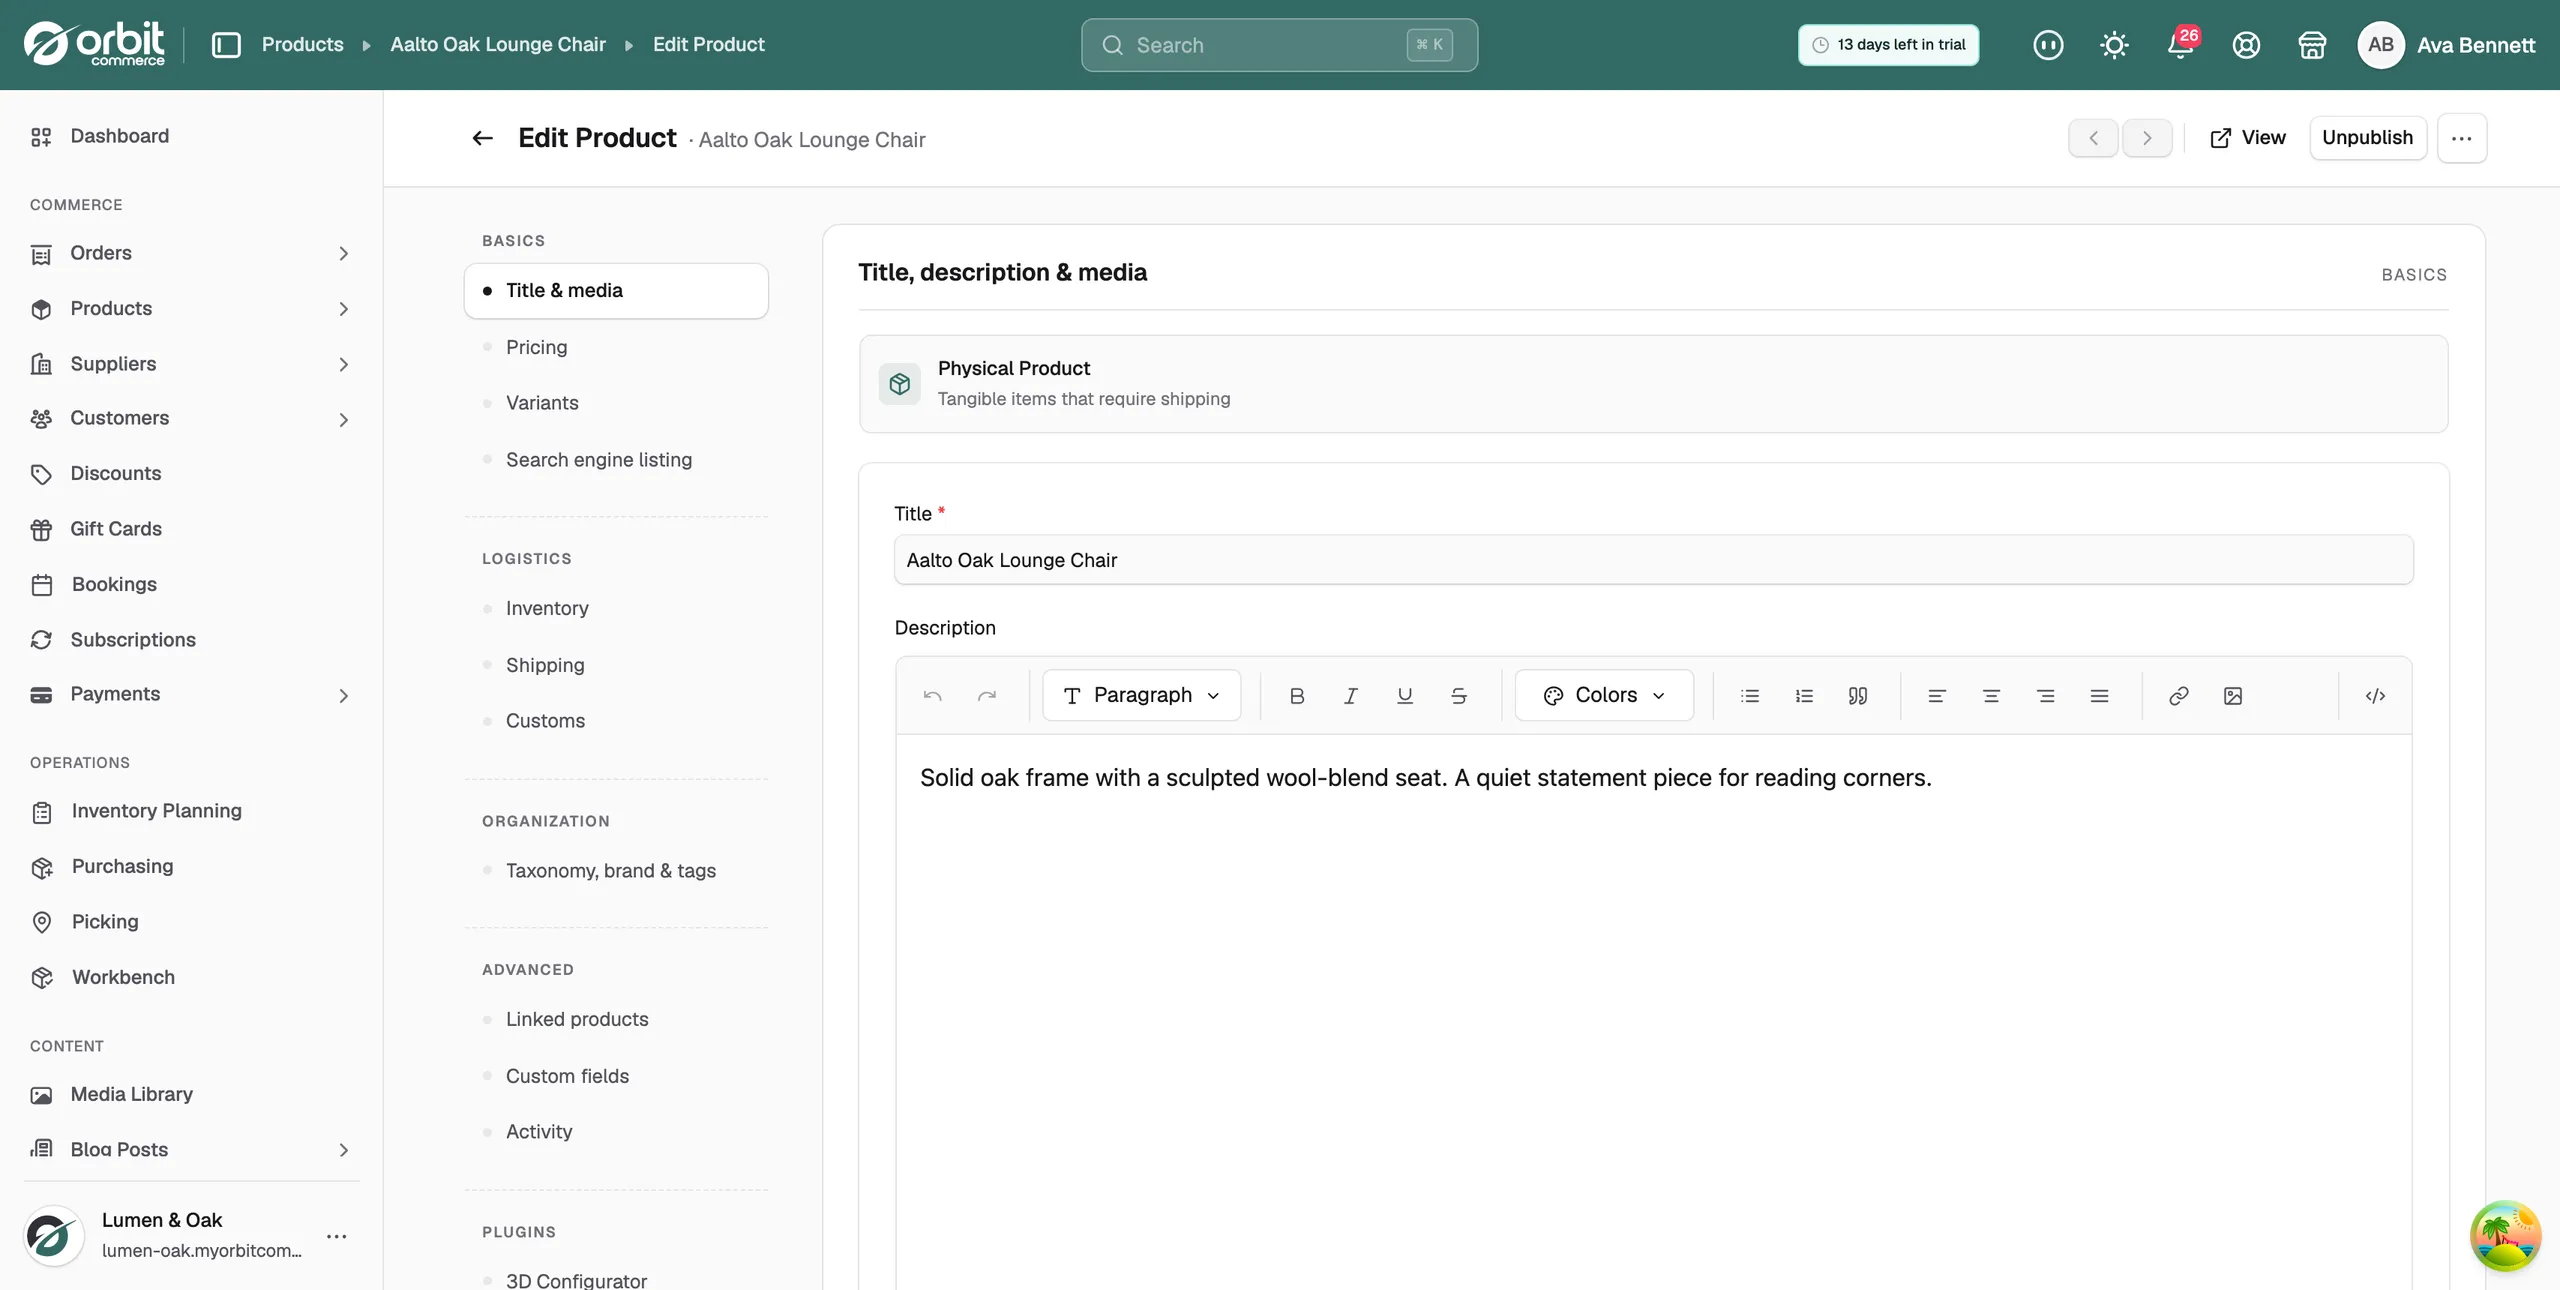Insert a hyperlink
The height and width of the screenshot is (1290, 2560).
[x=2179, y=696]
